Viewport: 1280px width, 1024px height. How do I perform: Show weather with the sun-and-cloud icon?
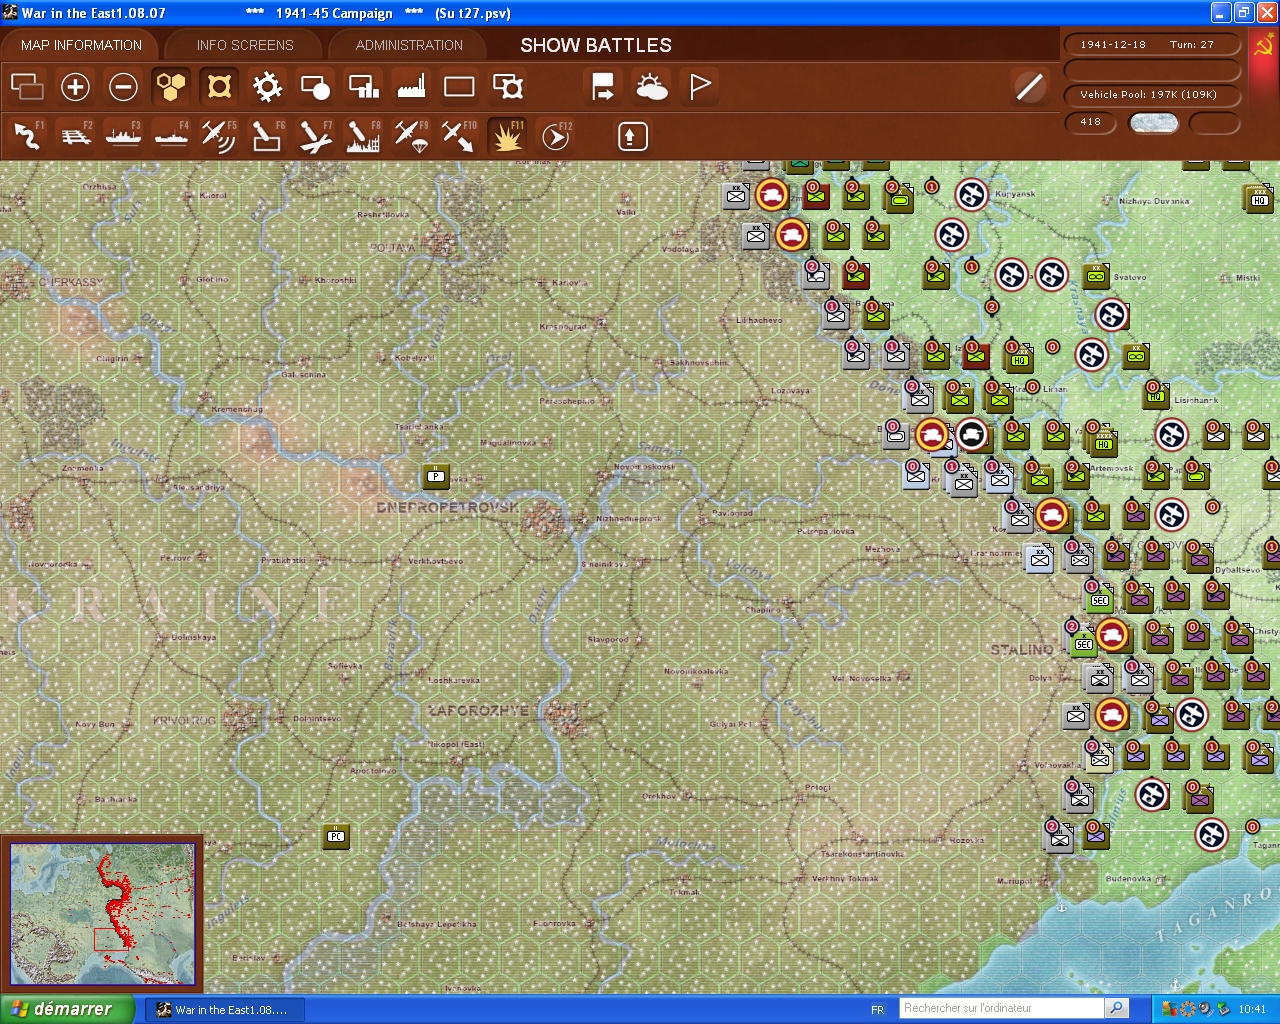651,87
